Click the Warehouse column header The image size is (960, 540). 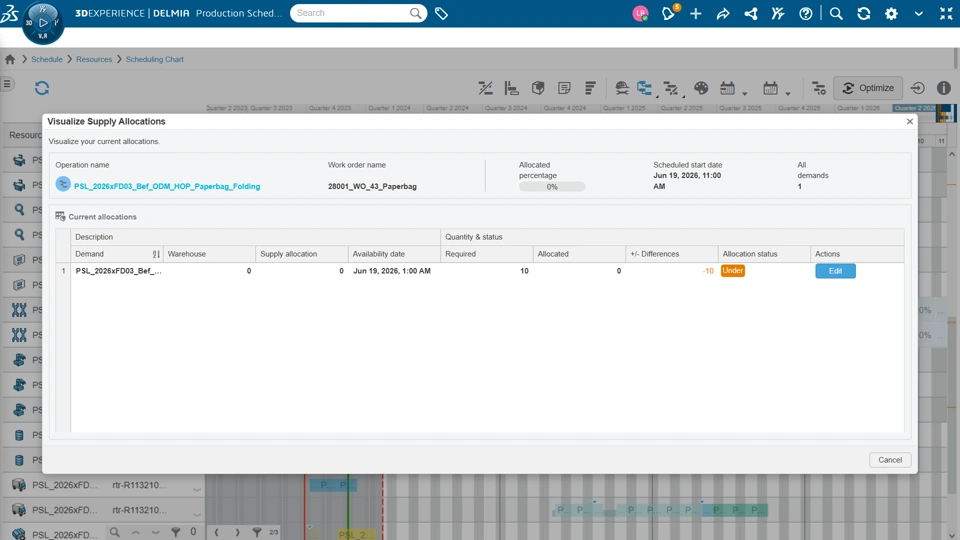click(x=209, y=254)
